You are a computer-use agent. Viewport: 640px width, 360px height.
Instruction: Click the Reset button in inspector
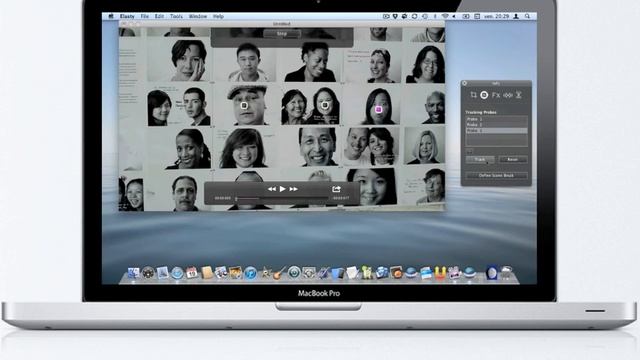click(513, 160)
